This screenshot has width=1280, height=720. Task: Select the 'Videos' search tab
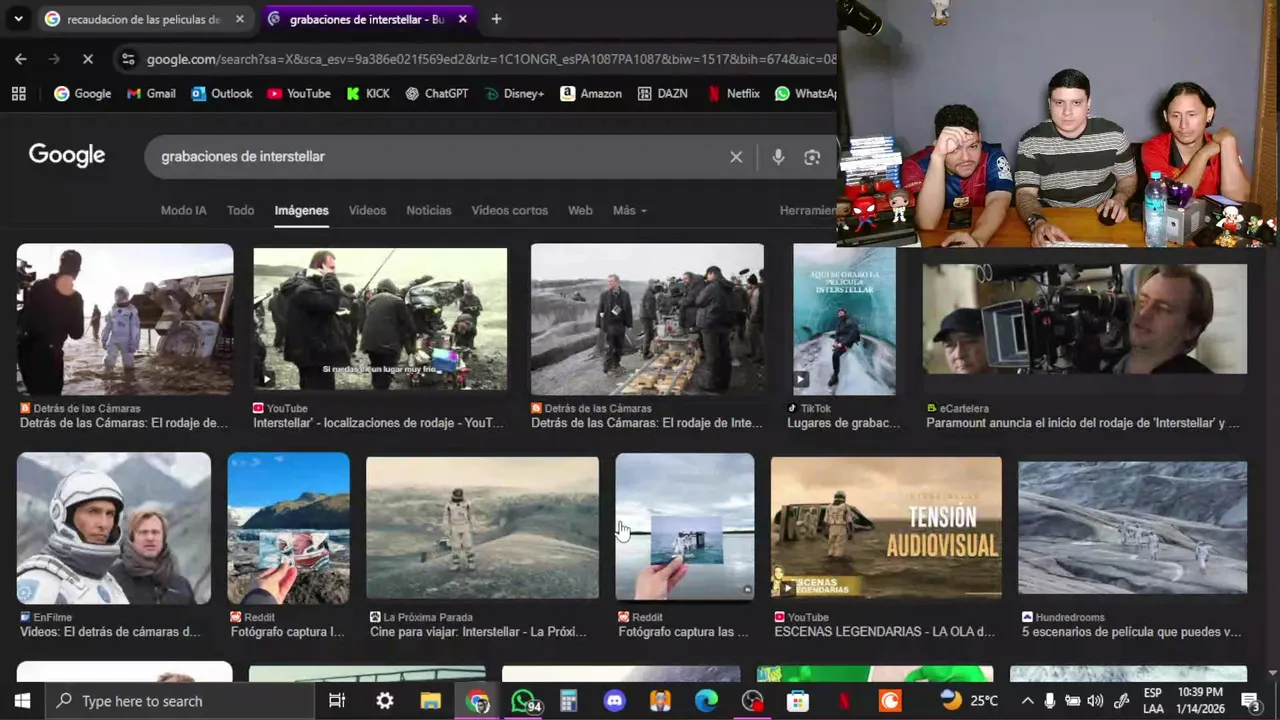click(367, 210)
